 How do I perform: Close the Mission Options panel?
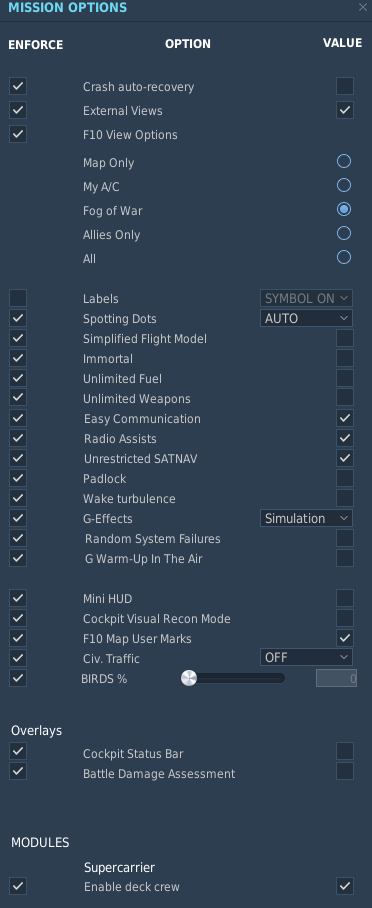coord(362,8)
